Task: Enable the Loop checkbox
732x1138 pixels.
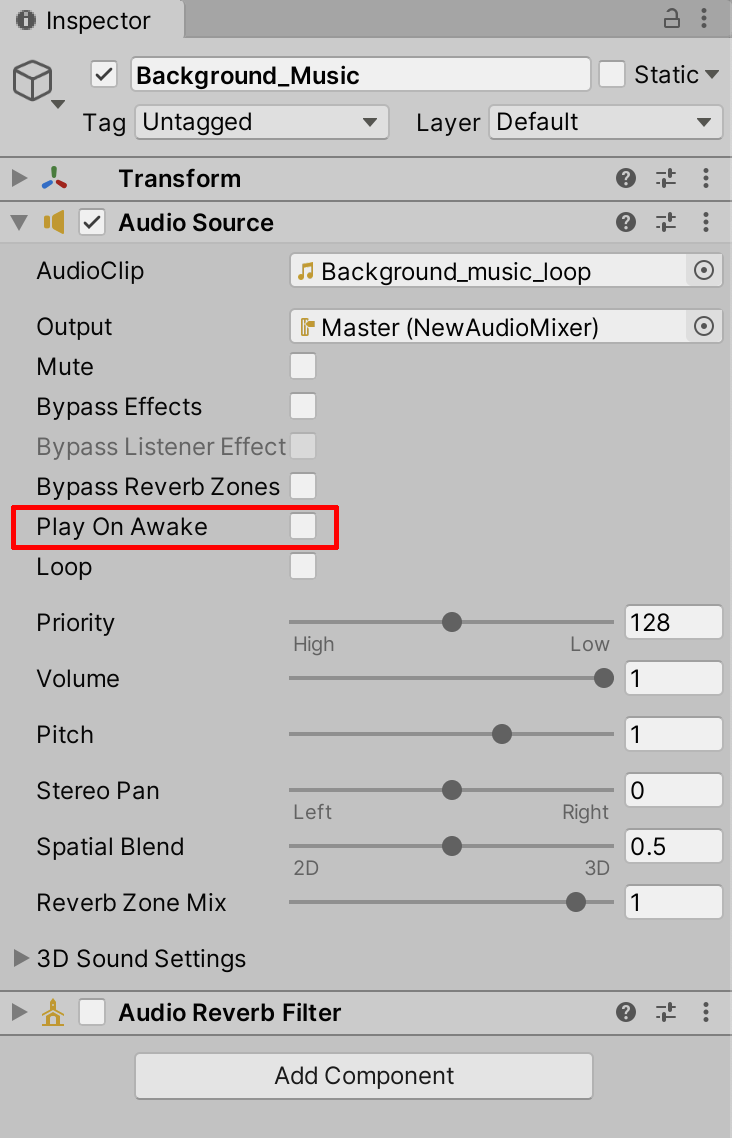Action: point(303,567)
